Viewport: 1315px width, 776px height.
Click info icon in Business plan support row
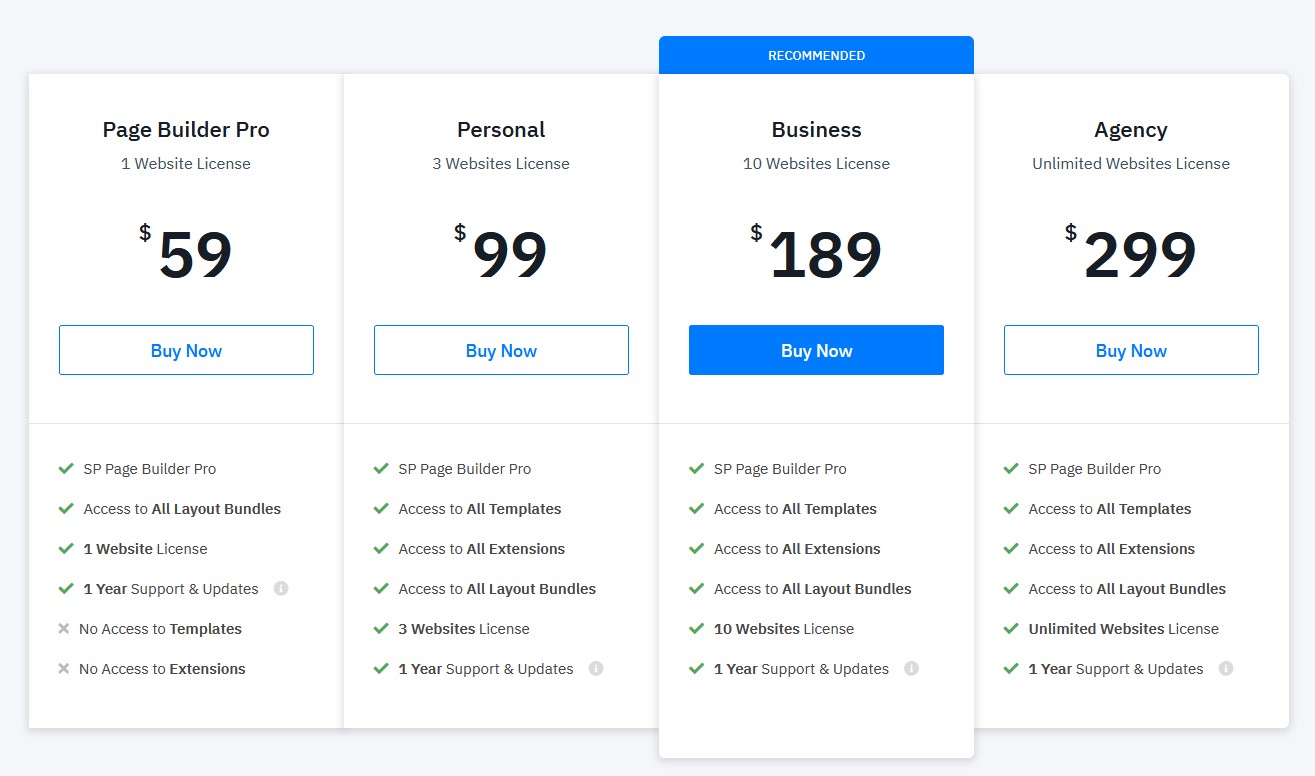point(911,669)
